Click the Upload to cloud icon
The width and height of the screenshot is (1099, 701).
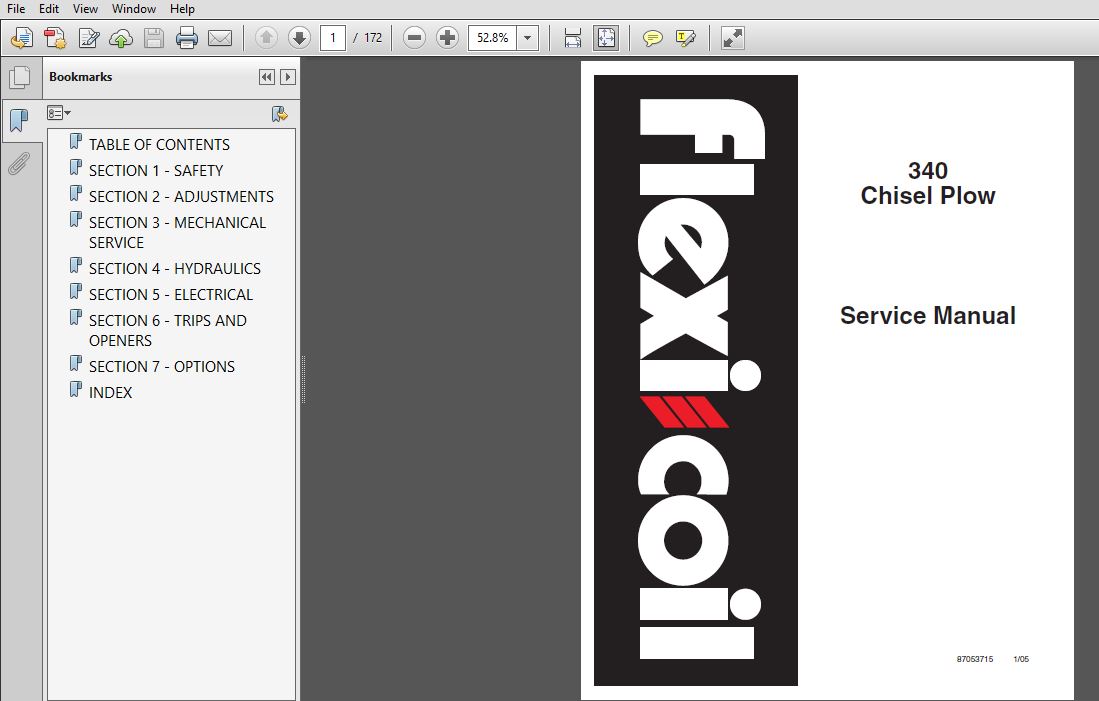coord(121,38)
